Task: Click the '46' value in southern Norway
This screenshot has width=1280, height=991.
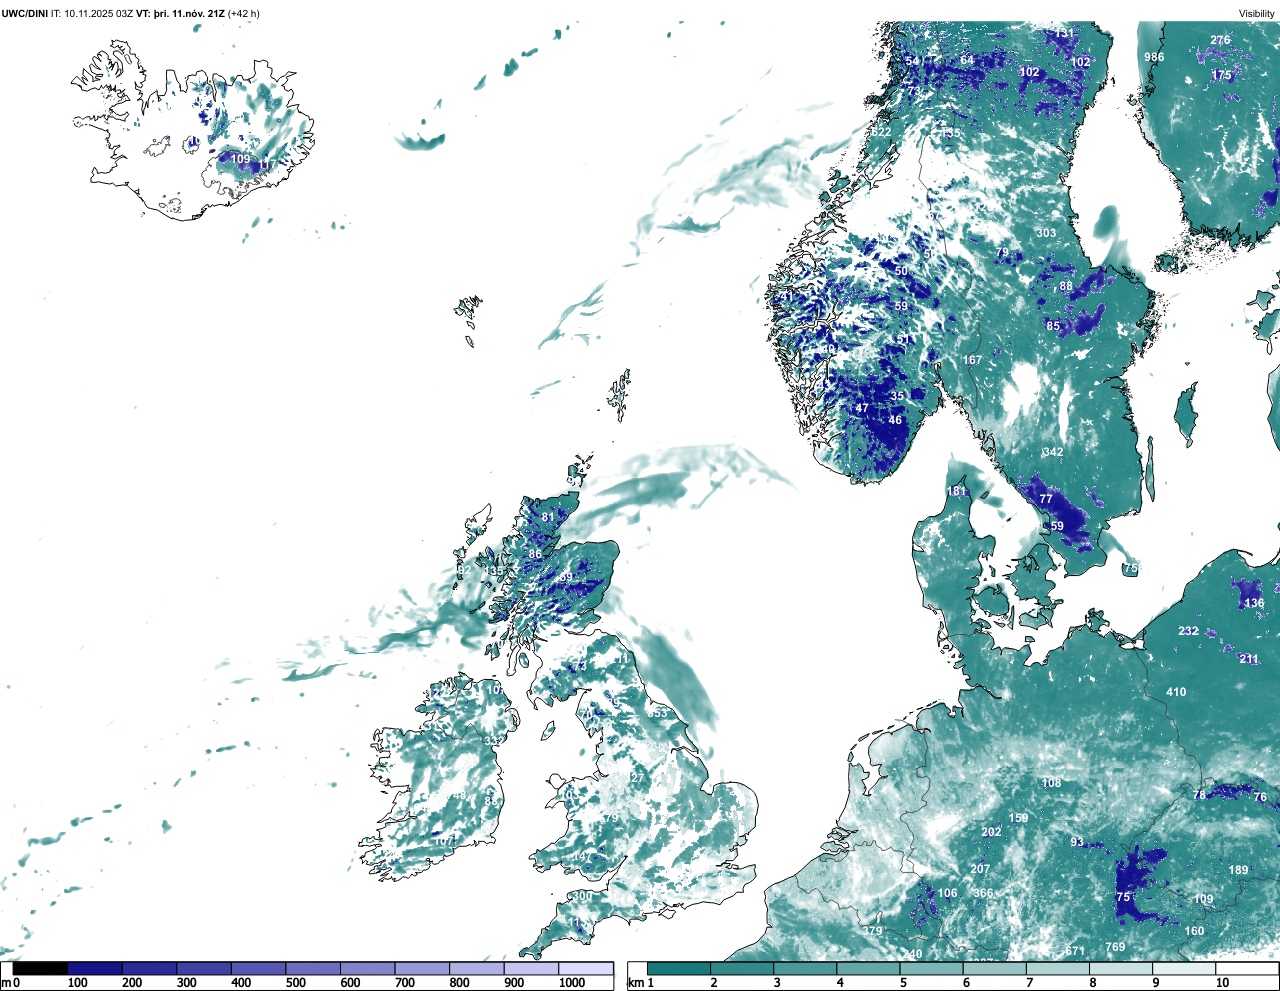Action: tap(895, 420)
